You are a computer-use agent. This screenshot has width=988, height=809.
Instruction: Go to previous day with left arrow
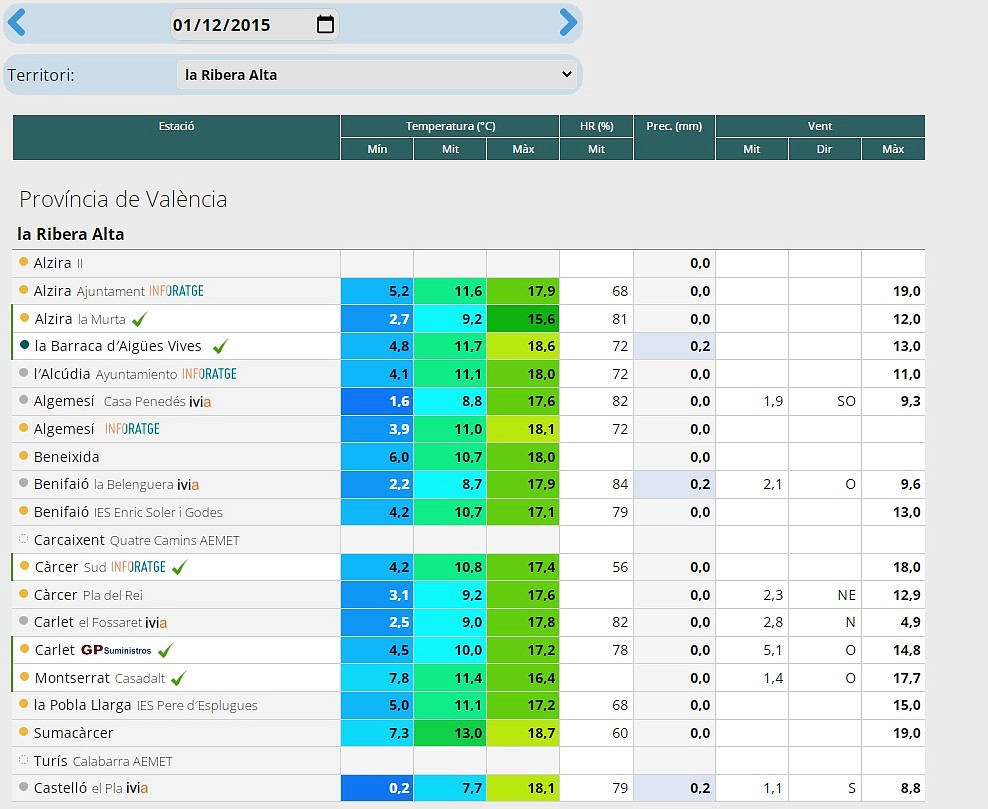tap(17, 23)
